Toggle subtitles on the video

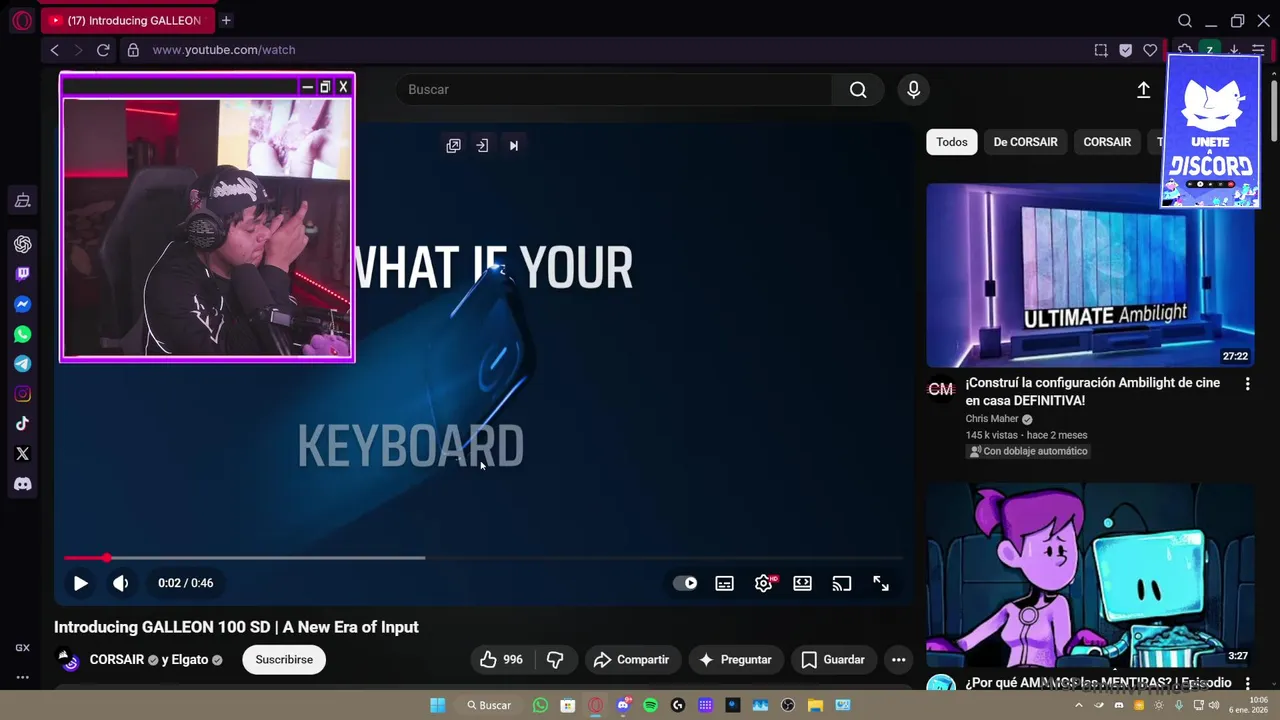(x=725, y=583)
